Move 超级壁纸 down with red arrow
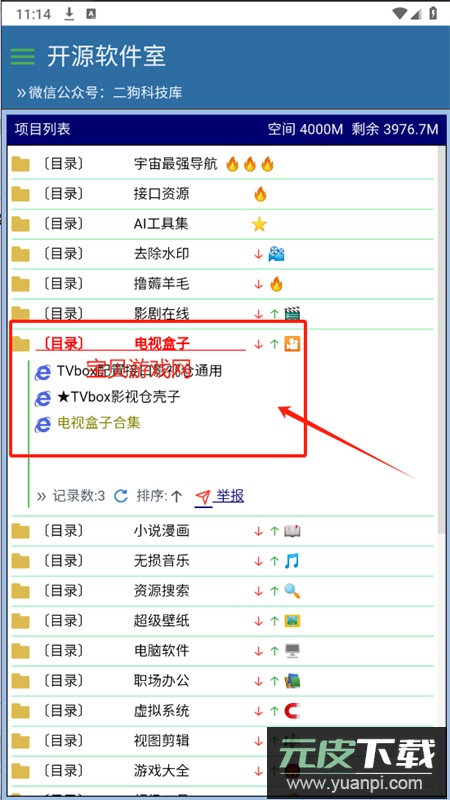450x800 pixels. click(259, 621)
